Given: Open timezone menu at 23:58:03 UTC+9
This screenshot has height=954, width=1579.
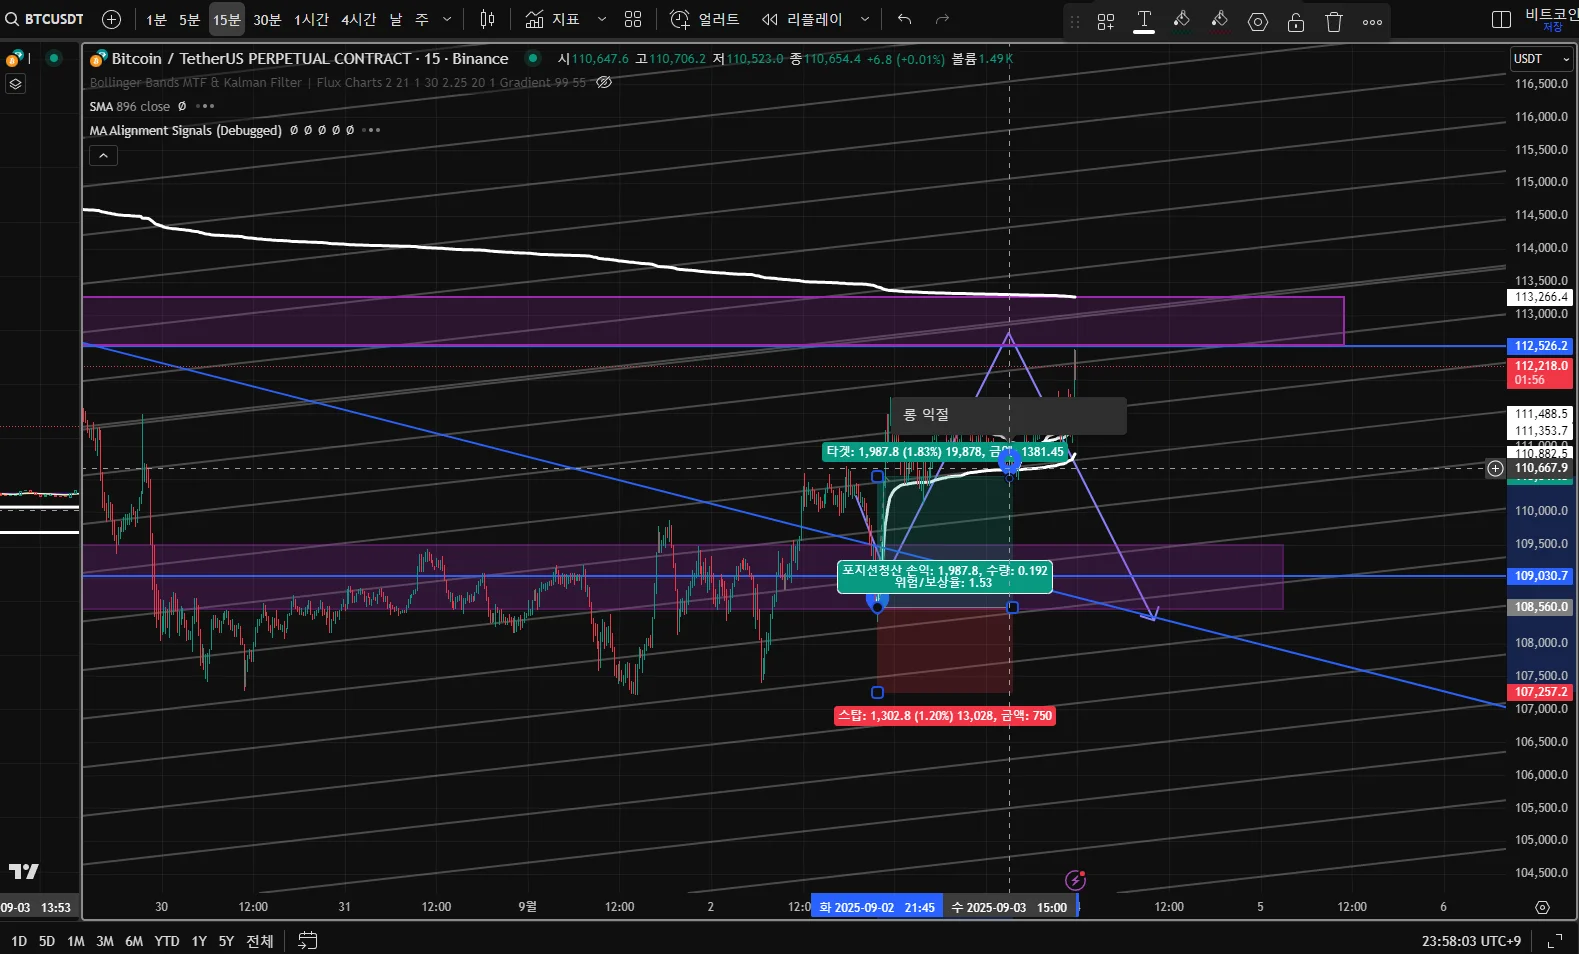Looking at the screenshot, I should [1471, 941].
